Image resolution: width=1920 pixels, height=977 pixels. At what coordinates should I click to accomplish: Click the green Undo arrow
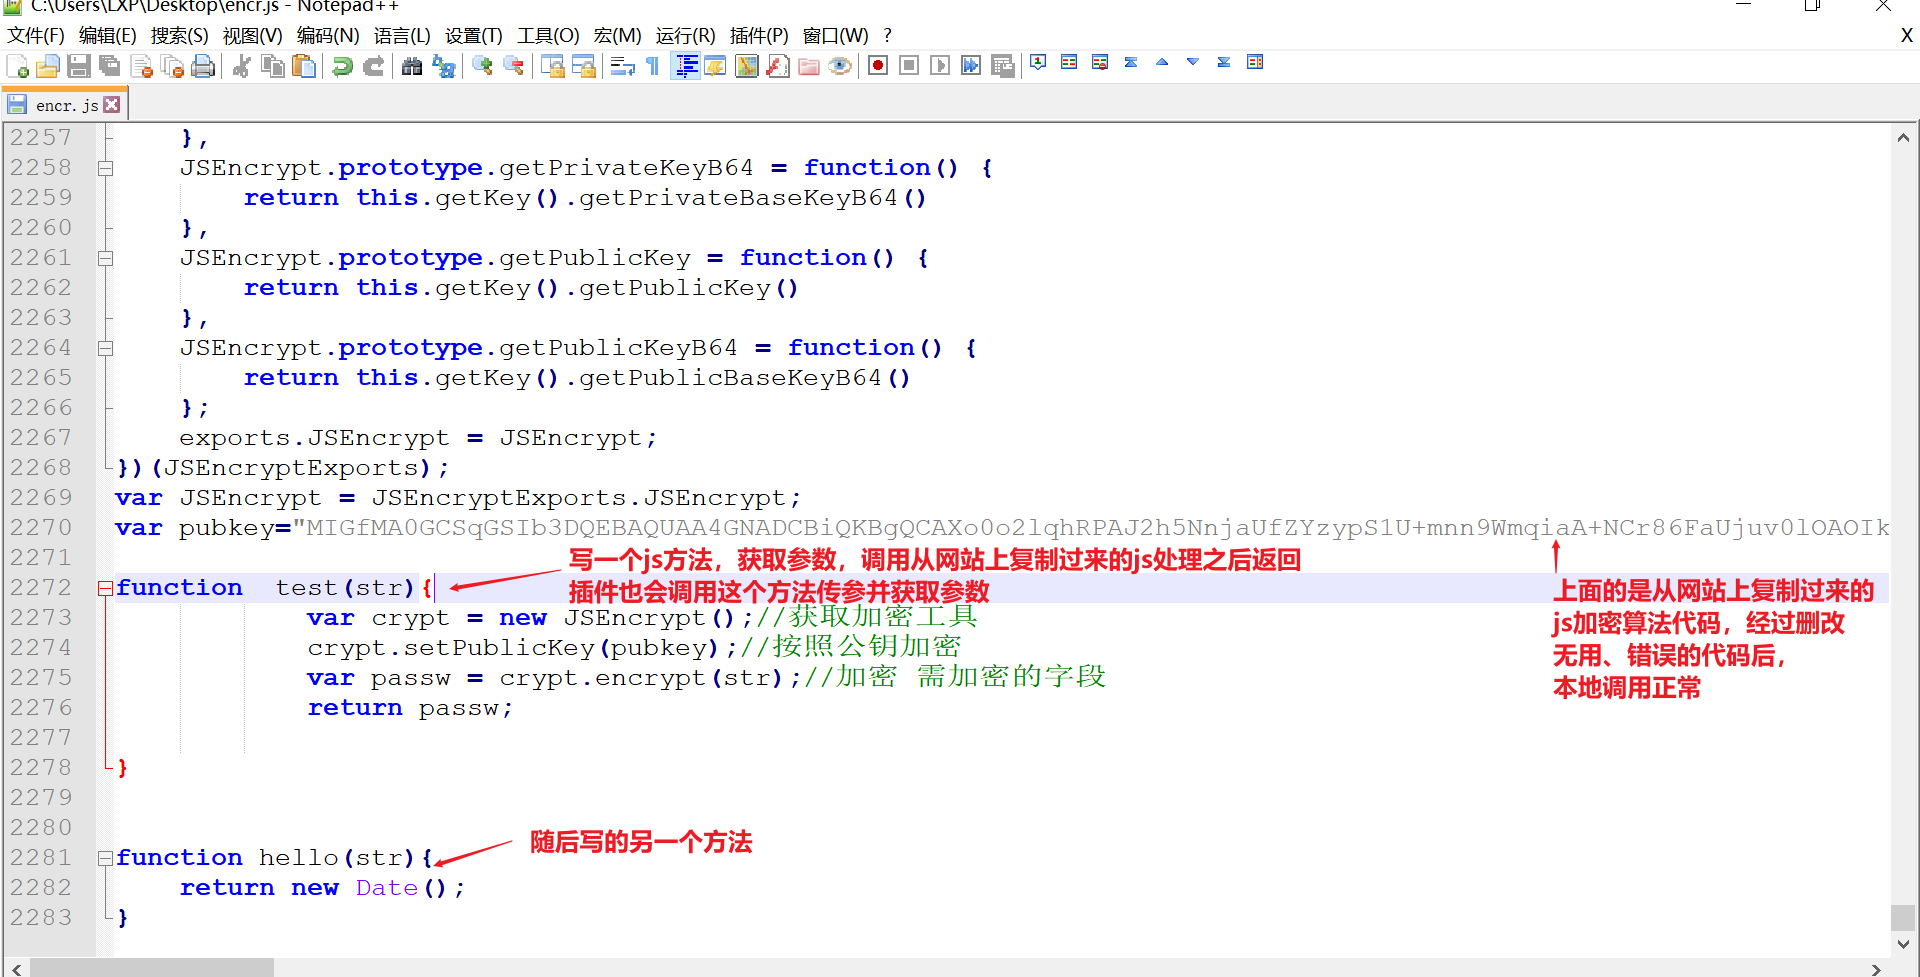(x=342, y=66)
